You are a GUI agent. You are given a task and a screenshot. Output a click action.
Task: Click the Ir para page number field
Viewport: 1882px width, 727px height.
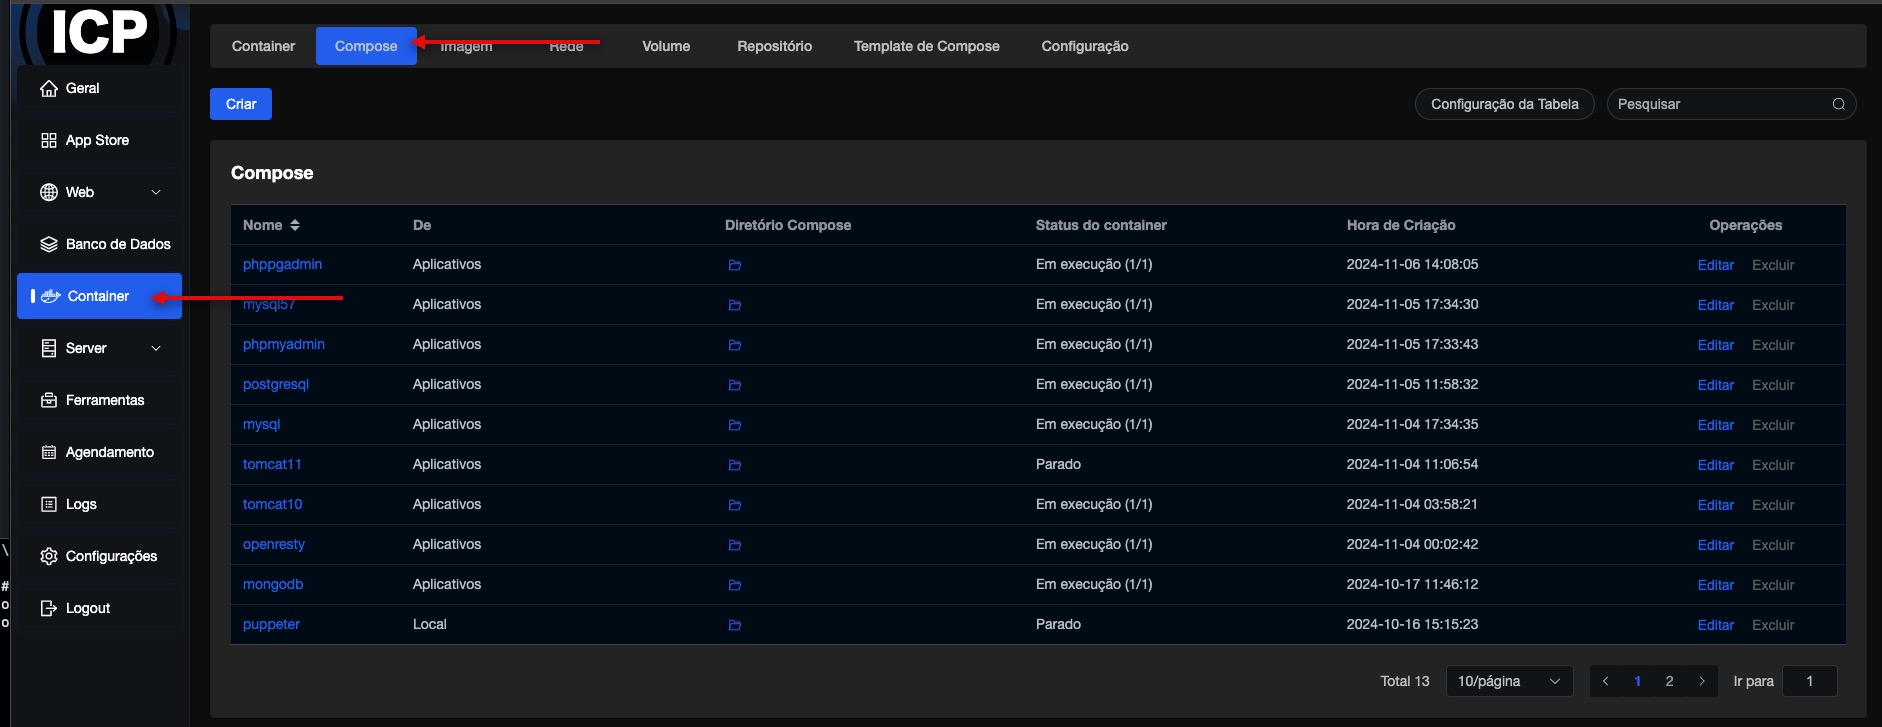point(1809,681)
